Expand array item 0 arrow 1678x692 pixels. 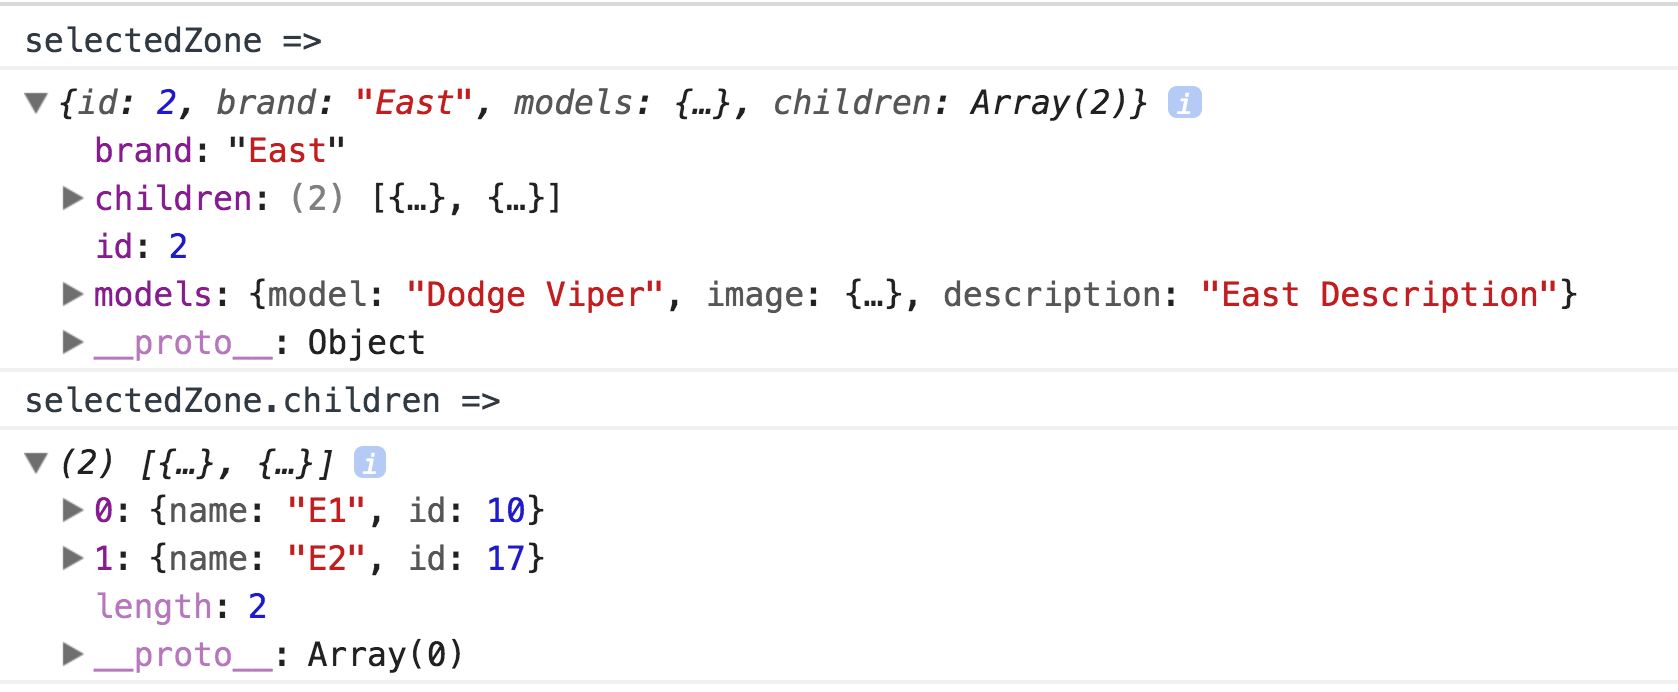tap(72, 511)
